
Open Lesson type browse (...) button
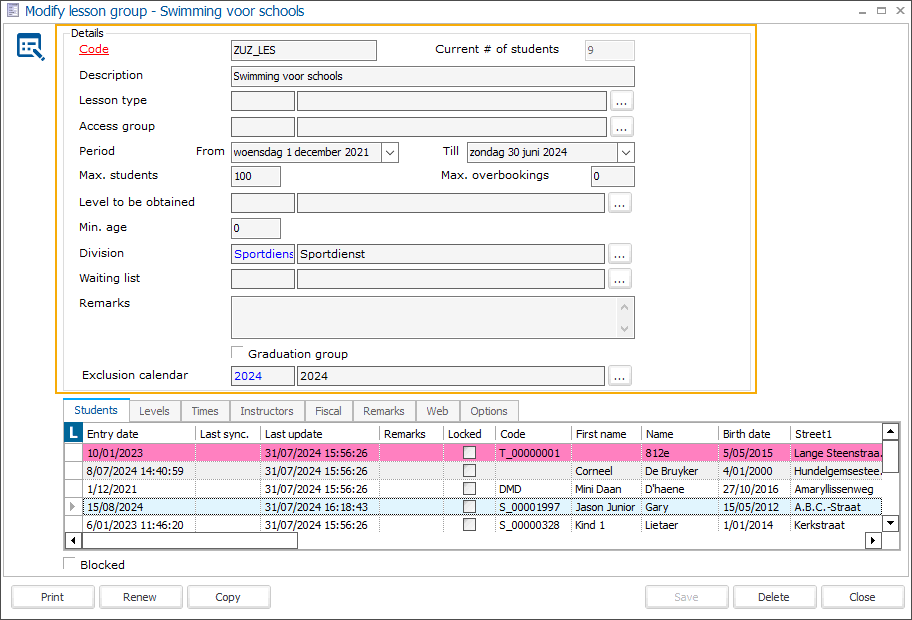622,101
